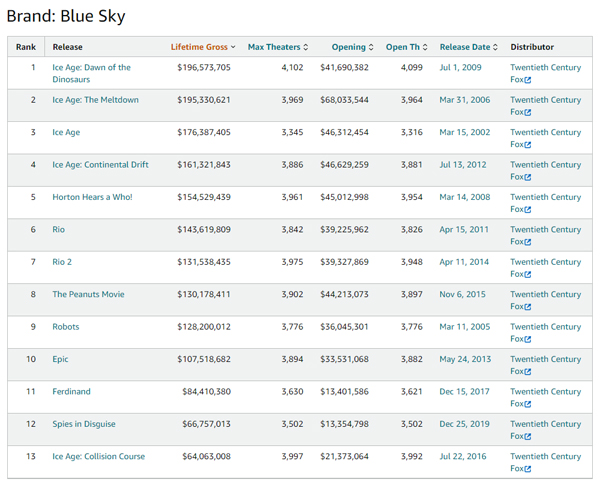Open the Mar 14, 2008 date link

point(465,197)
